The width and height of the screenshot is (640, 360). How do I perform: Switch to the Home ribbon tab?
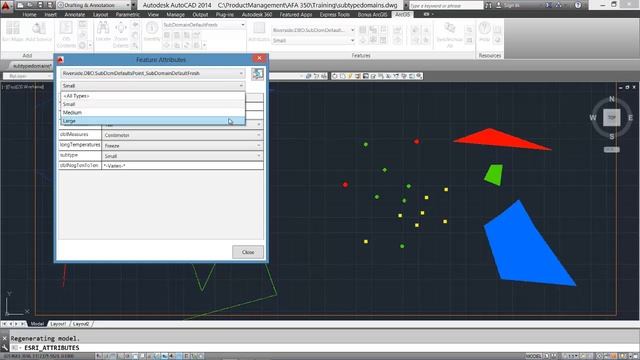(29, 14)
